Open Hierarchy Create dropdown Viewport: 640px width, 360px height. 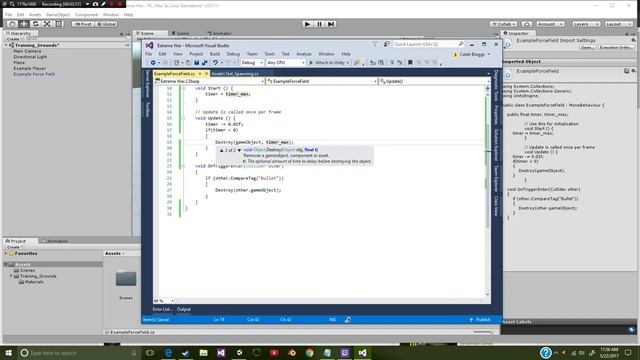[x=15, y=39]
